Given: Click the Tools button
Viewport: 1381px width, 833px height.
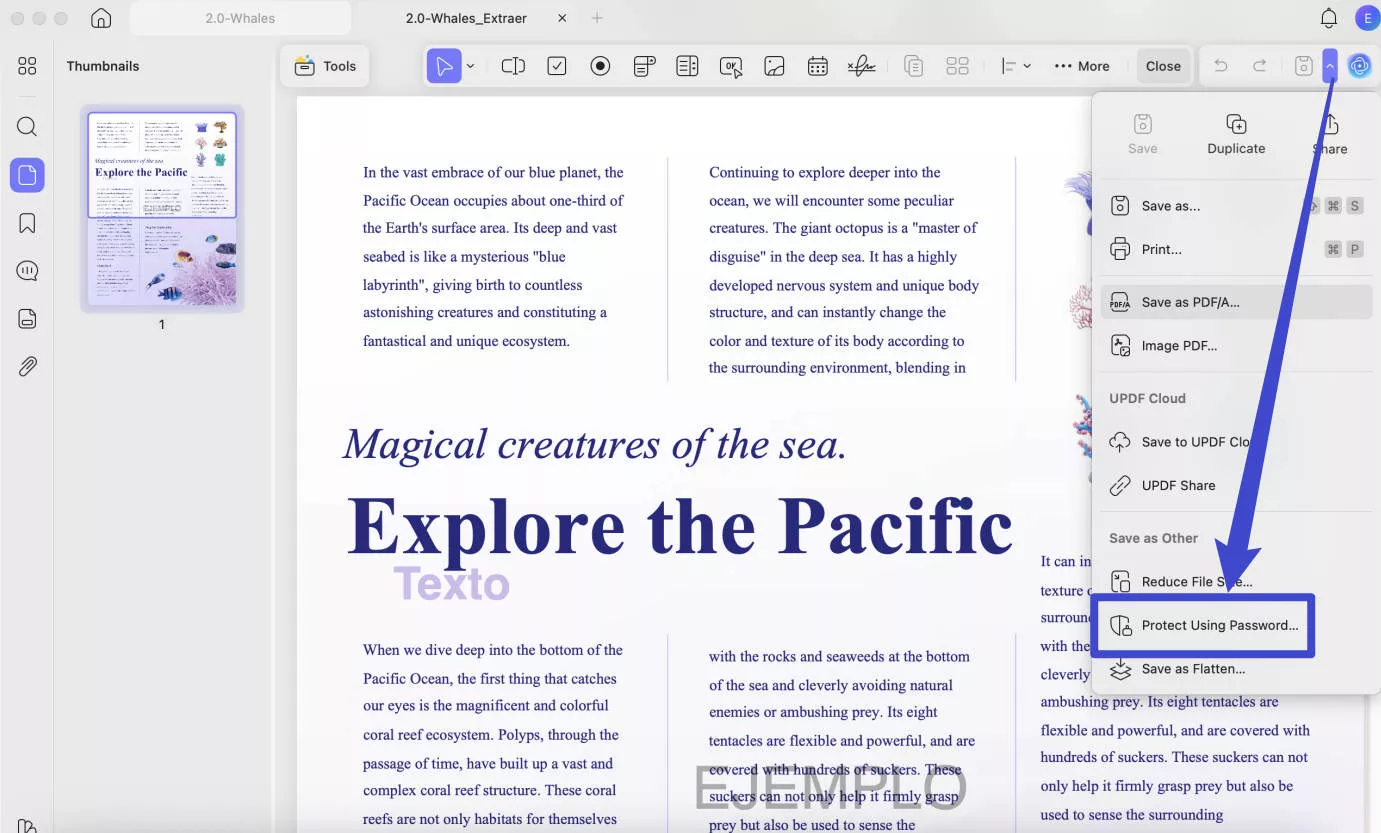Looking at the screenshot, I should (325, 66).
